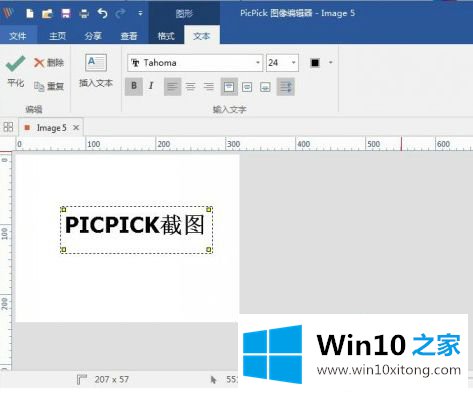Click the PicPick app logo icon

click(x=8, y=13)
